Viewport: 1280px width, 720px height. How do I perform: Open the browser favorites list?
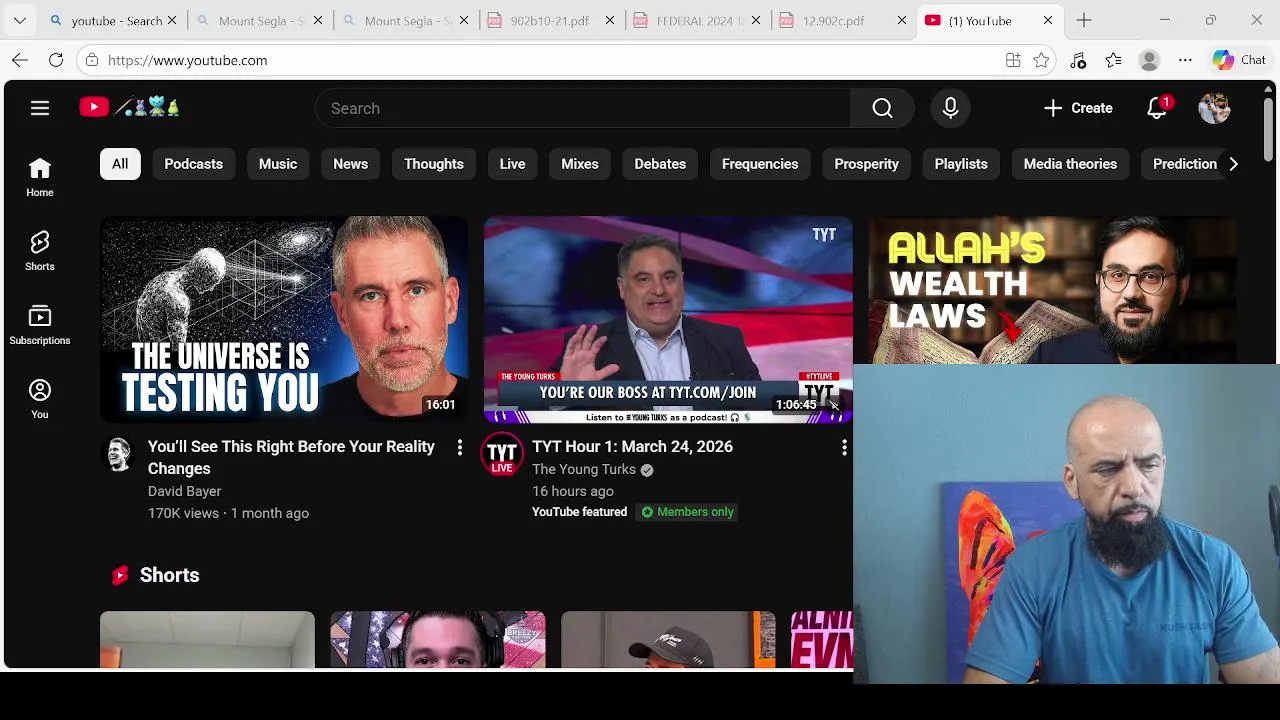pos(1113,60)
